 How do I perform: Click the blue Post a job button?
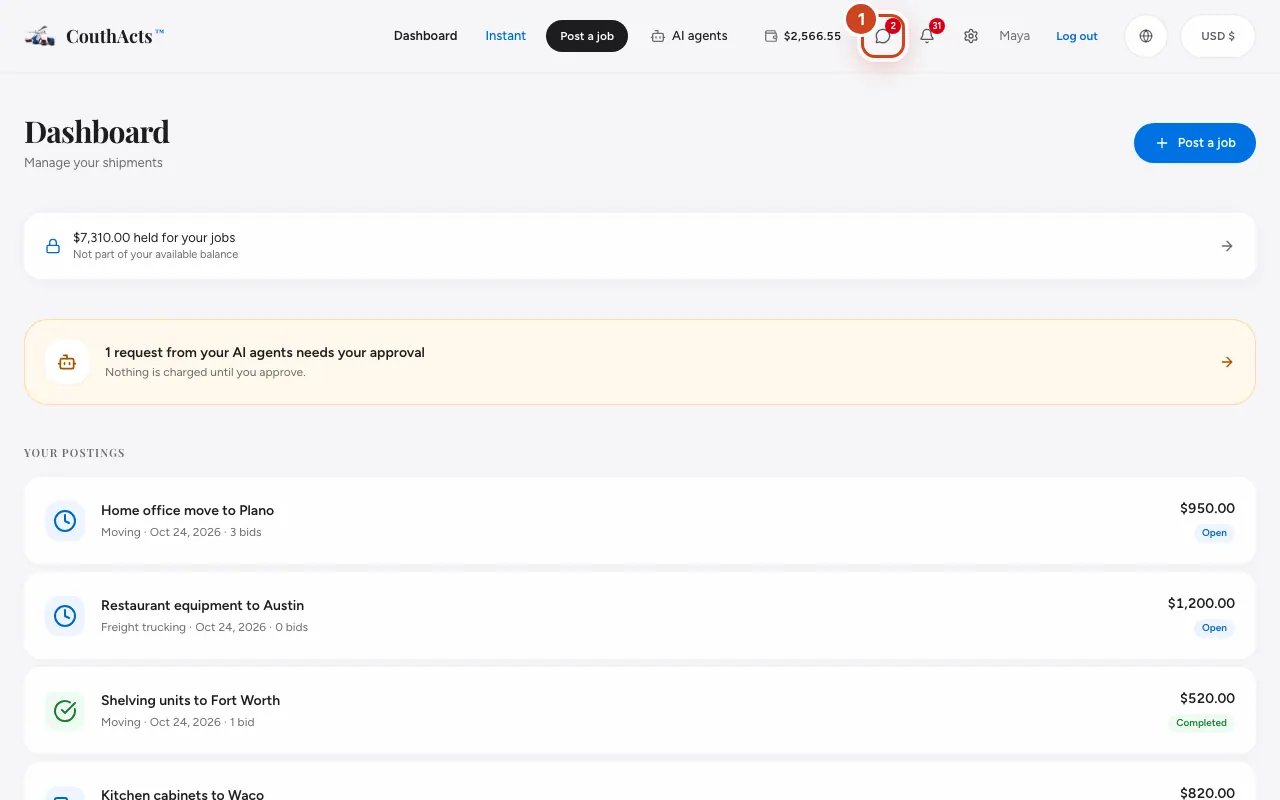coord(1195,143)
